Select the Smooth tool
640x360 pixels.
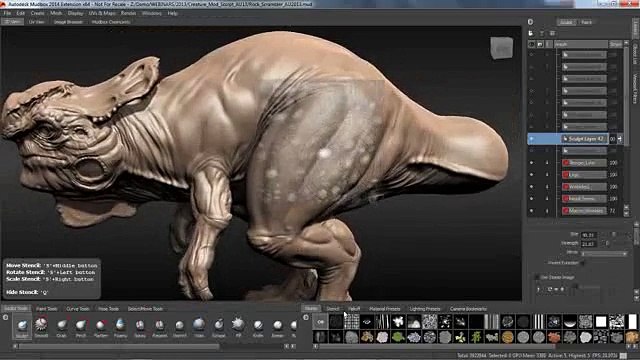point(41,327)
